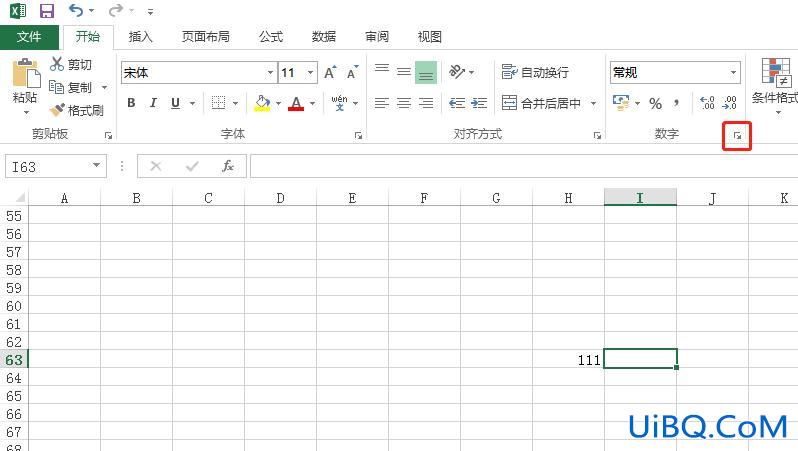Click 合并后居中 merge and center
The width and height of the screenshot is (798, 451).
pos(541,103)
